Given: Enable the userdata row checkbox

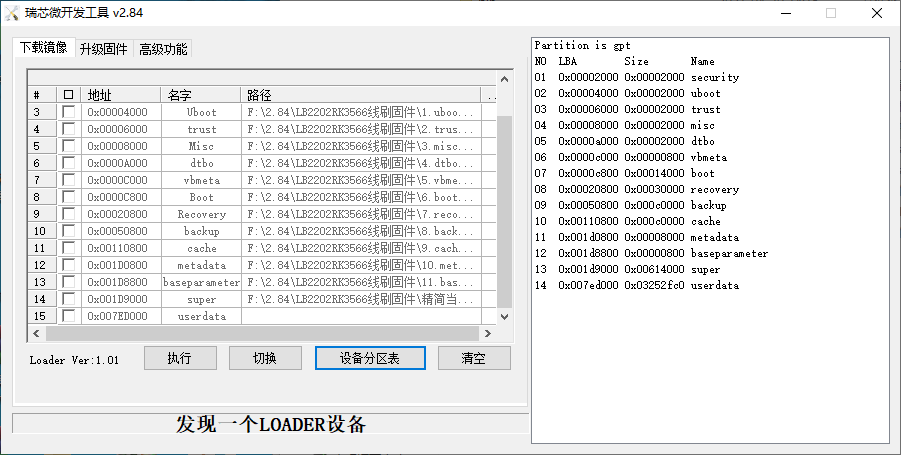Looking at the screenshot, I should pyautogui.click(x=68, y=315).
